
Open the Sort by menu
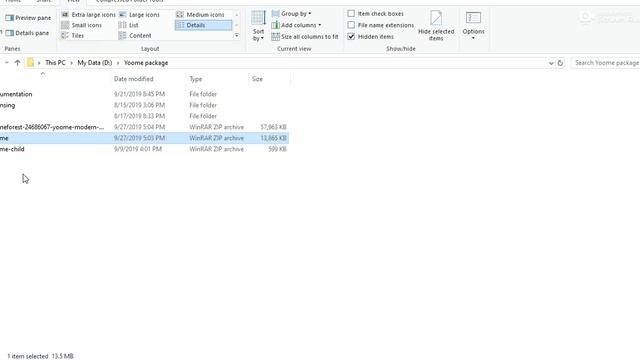[258, 26]
